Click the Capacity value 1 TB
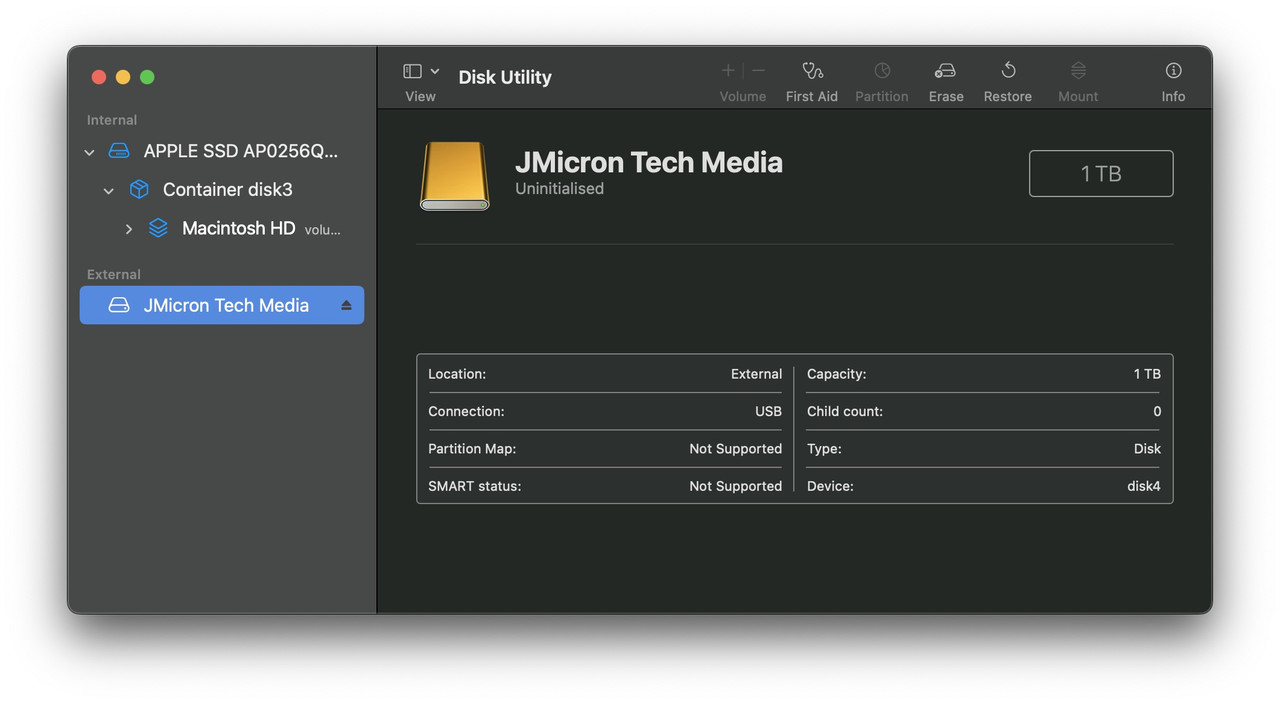 [1147, 374]
